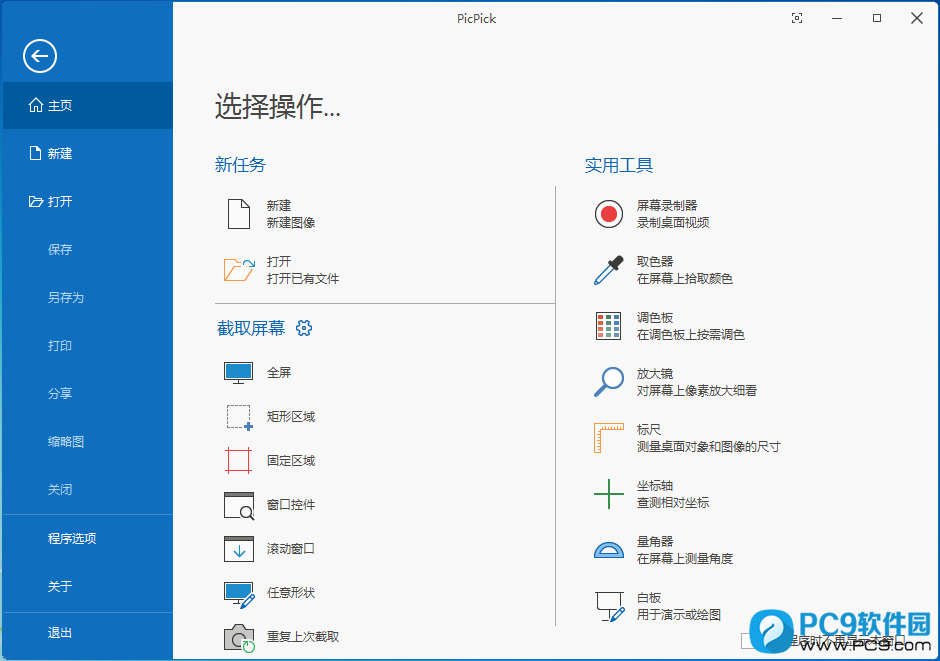Click the 新建图像 text link
Viewport: 940px width, 661px height.
(291, 223)
